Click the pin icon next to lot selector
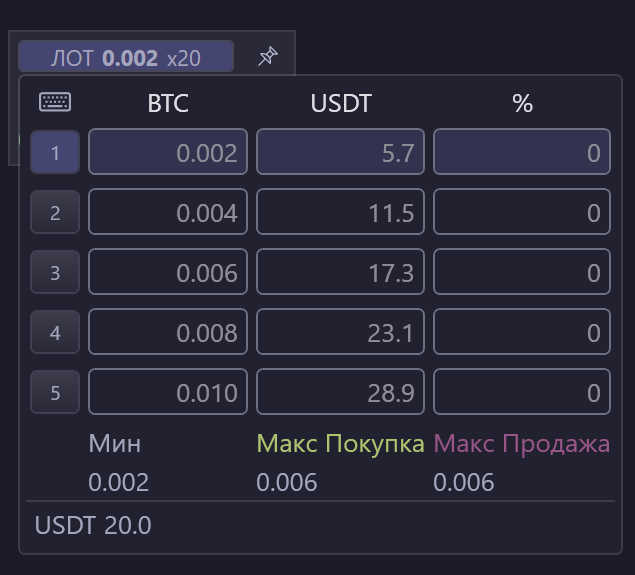The image size is (635, 575). point(267,57)
